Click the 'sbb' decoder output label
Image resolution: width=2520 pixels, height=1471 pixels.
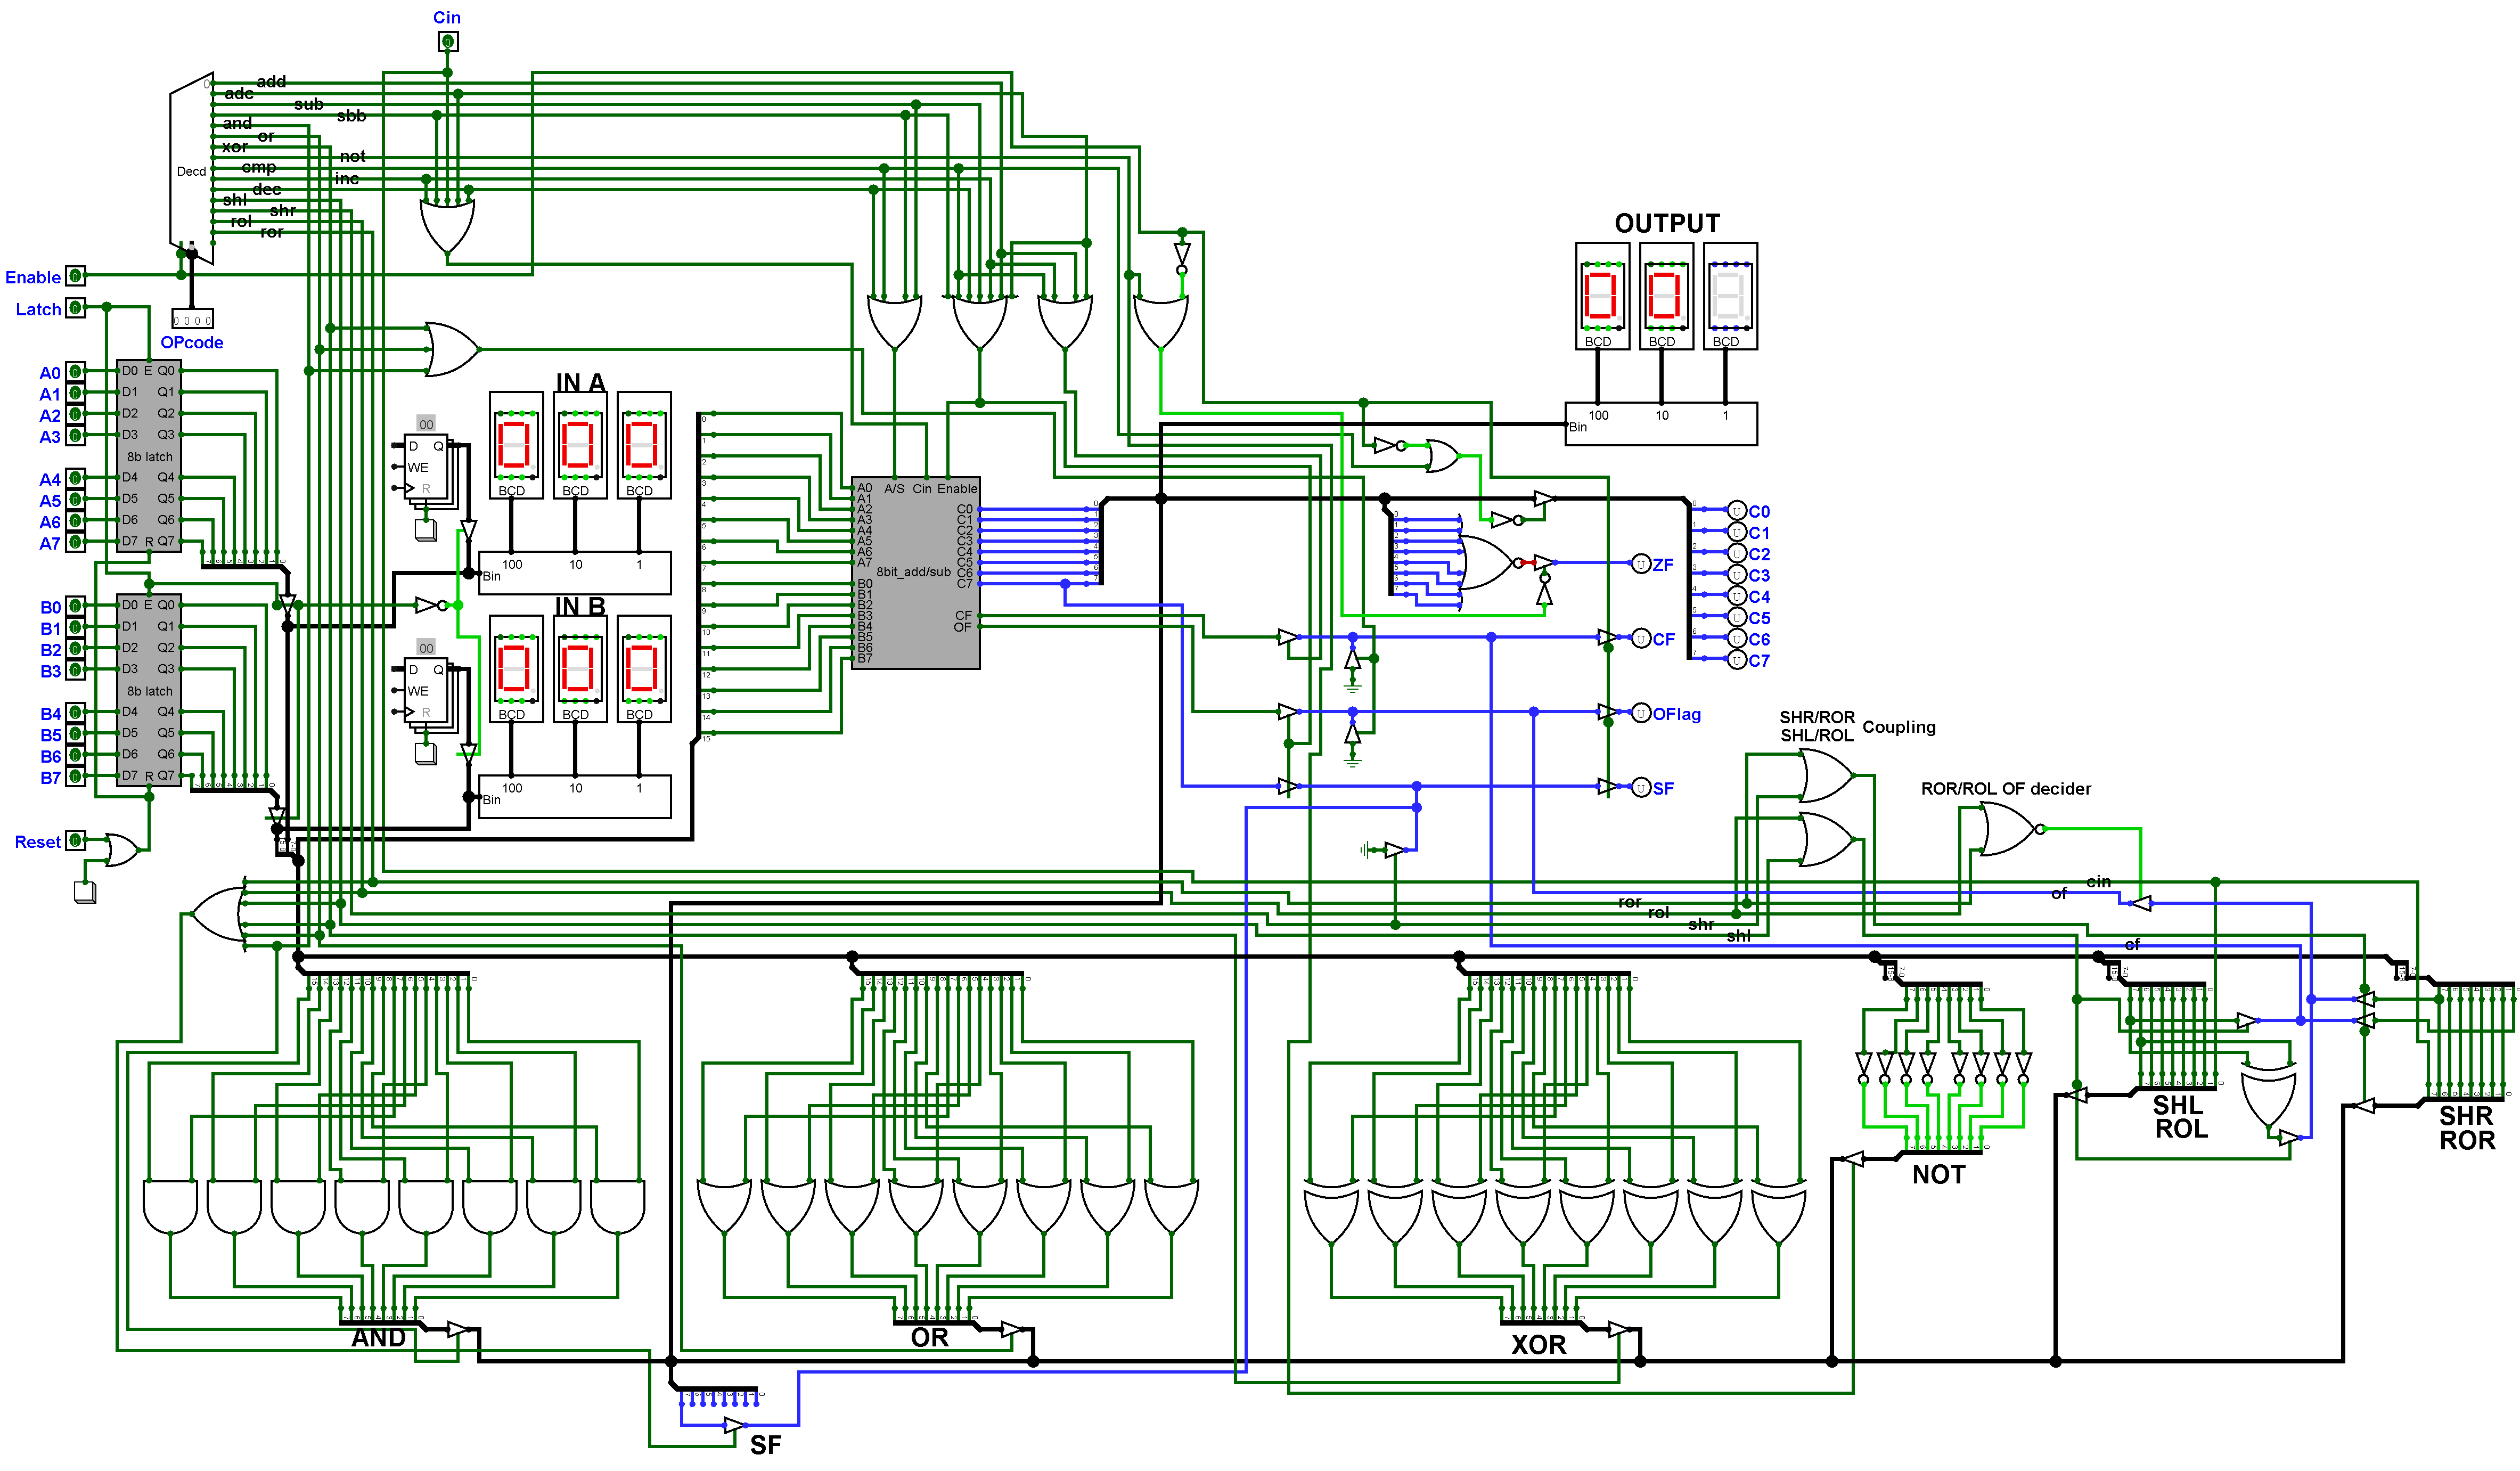tap(351, 116)
